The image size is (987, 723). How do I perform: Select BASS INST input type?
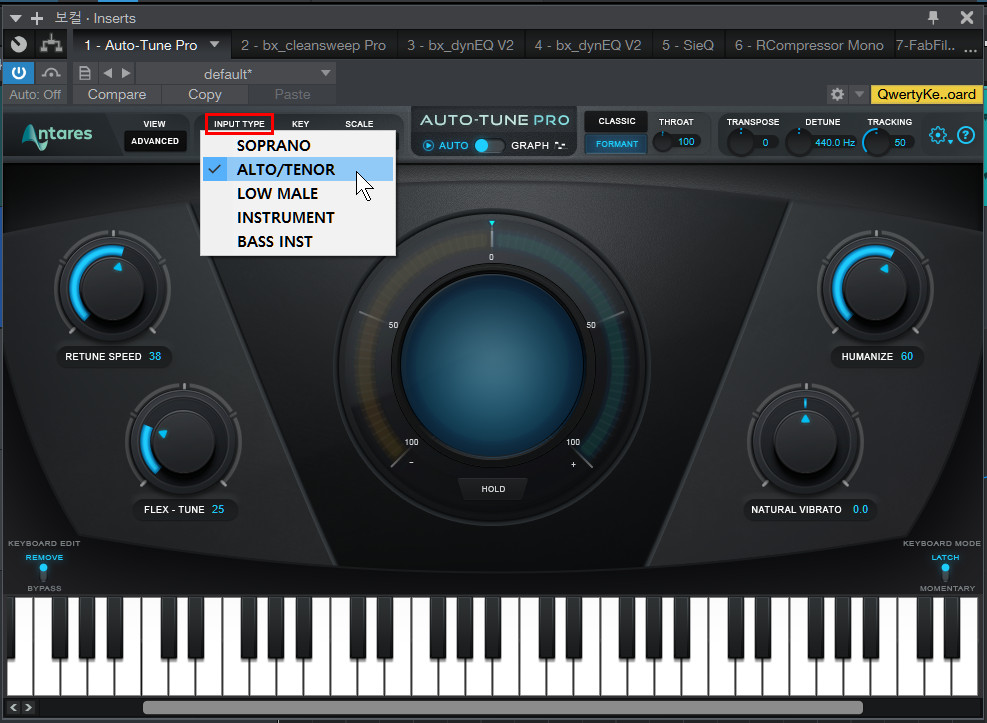[x=298, y=241]
